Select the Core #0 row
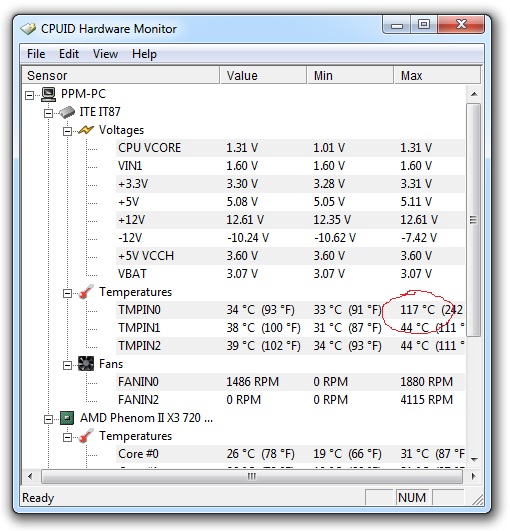Viewport: 510px width, 531px height. point(290,454)
